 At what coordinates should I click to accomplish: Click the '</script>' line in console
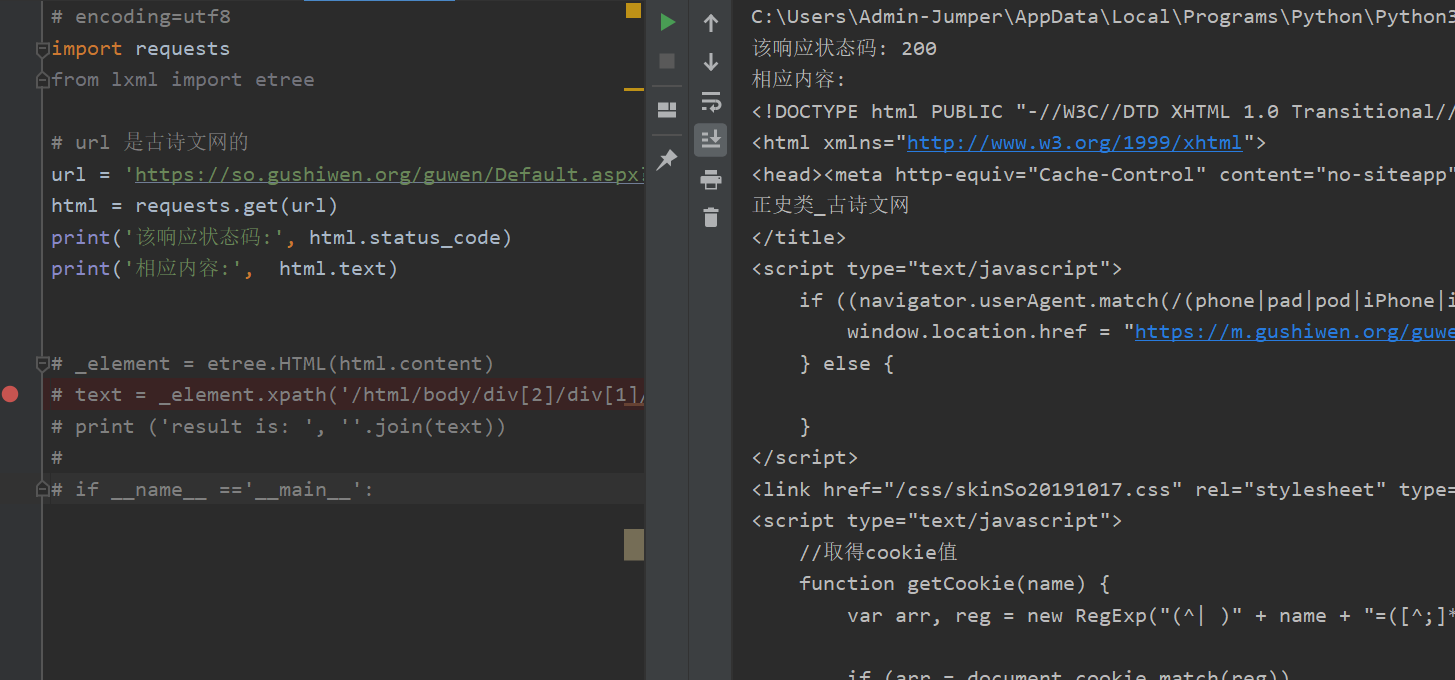[x=805, y=457]
